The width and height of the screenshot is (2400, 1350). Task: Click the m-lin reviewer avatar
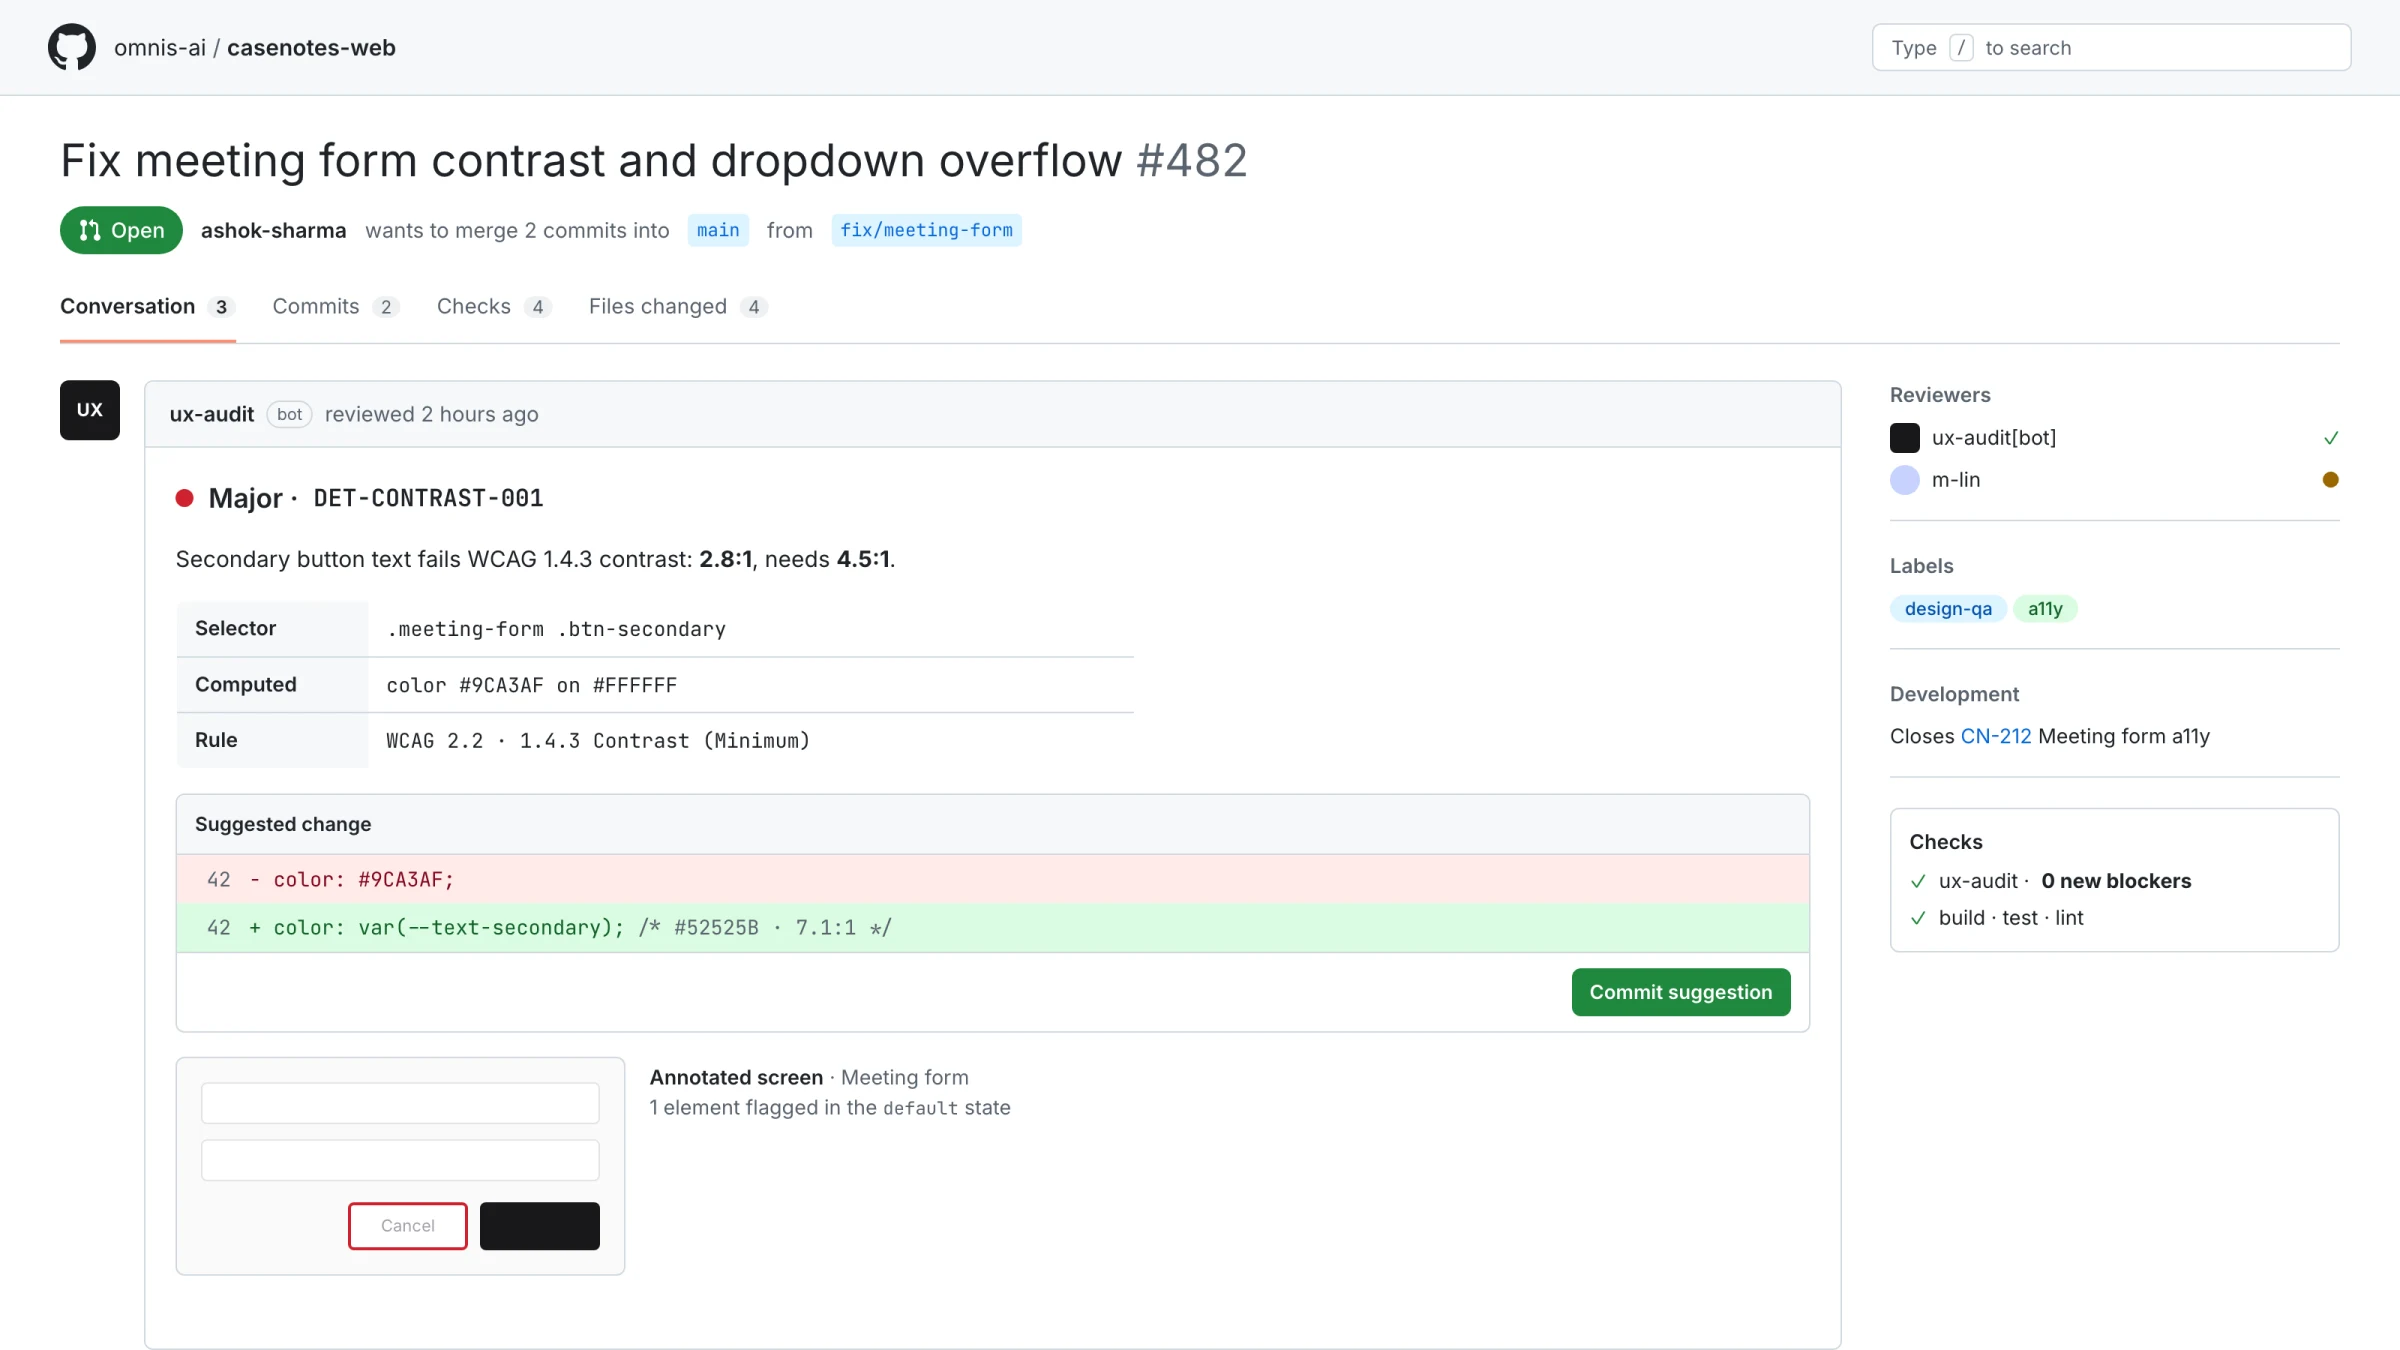coord(1905,480)
